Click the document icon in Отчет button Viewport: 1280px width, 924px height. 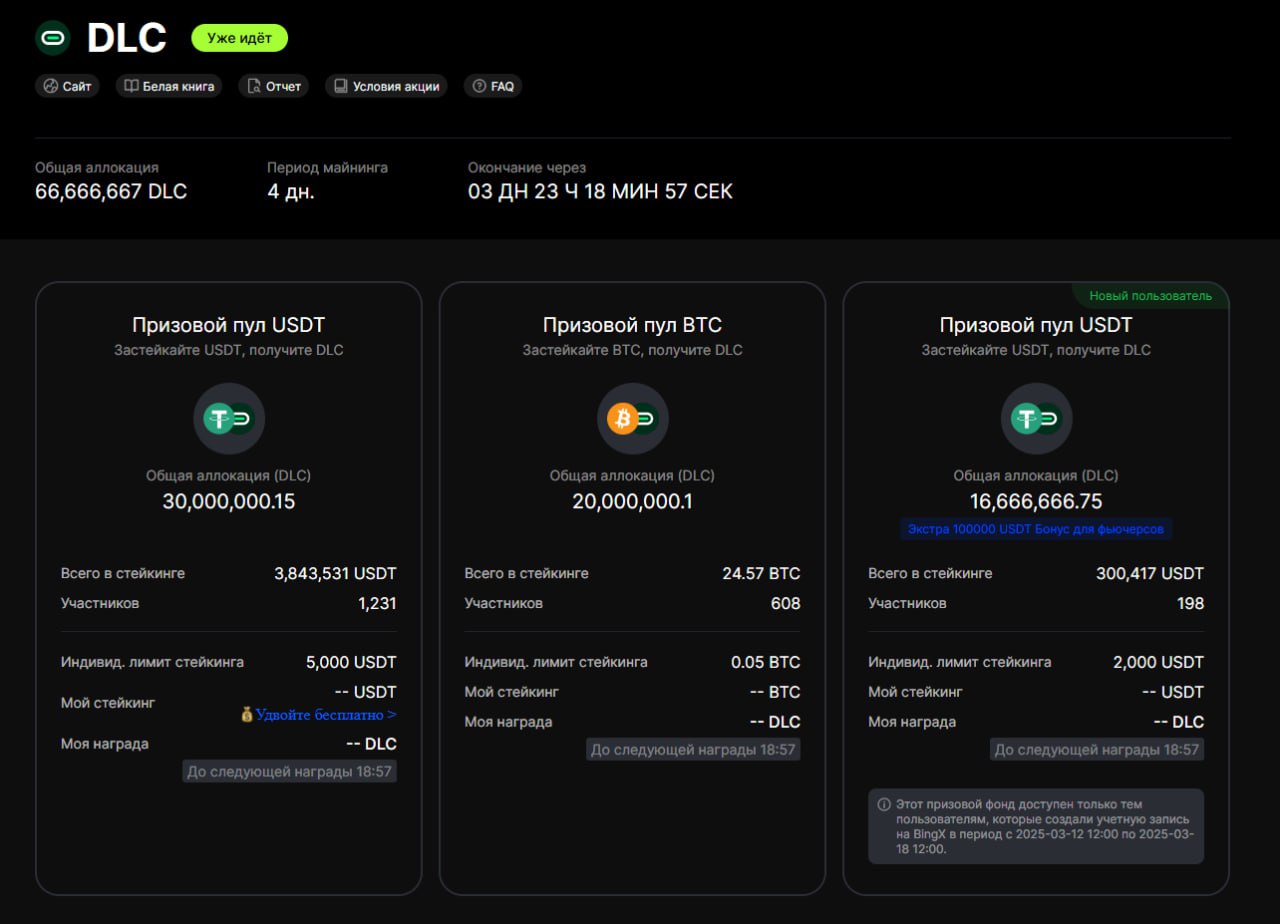point(254,86)
